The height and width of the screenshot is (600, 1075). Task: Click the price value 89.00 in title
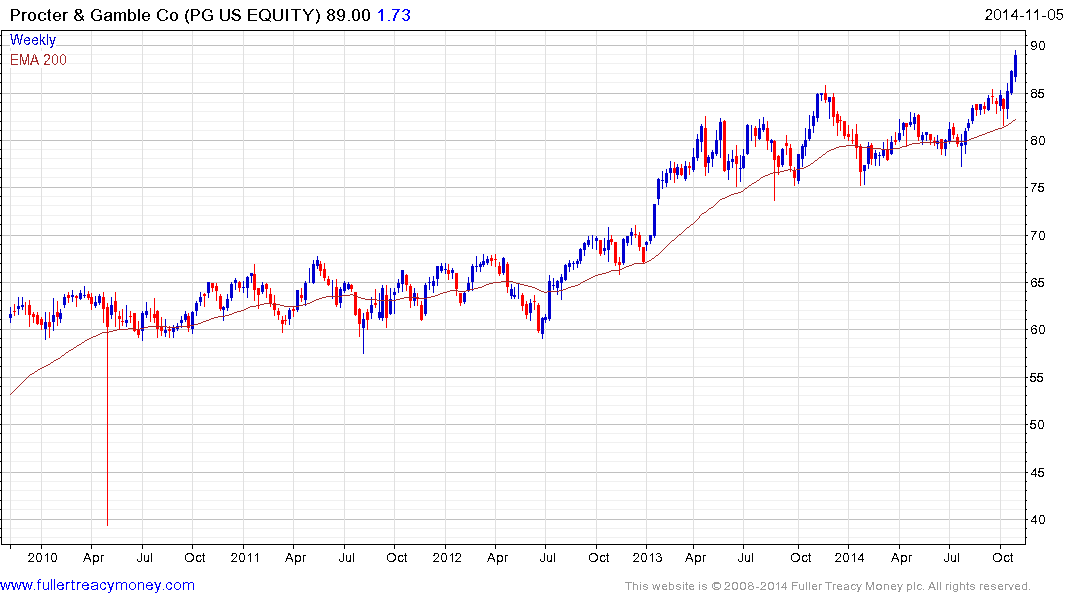348,15
